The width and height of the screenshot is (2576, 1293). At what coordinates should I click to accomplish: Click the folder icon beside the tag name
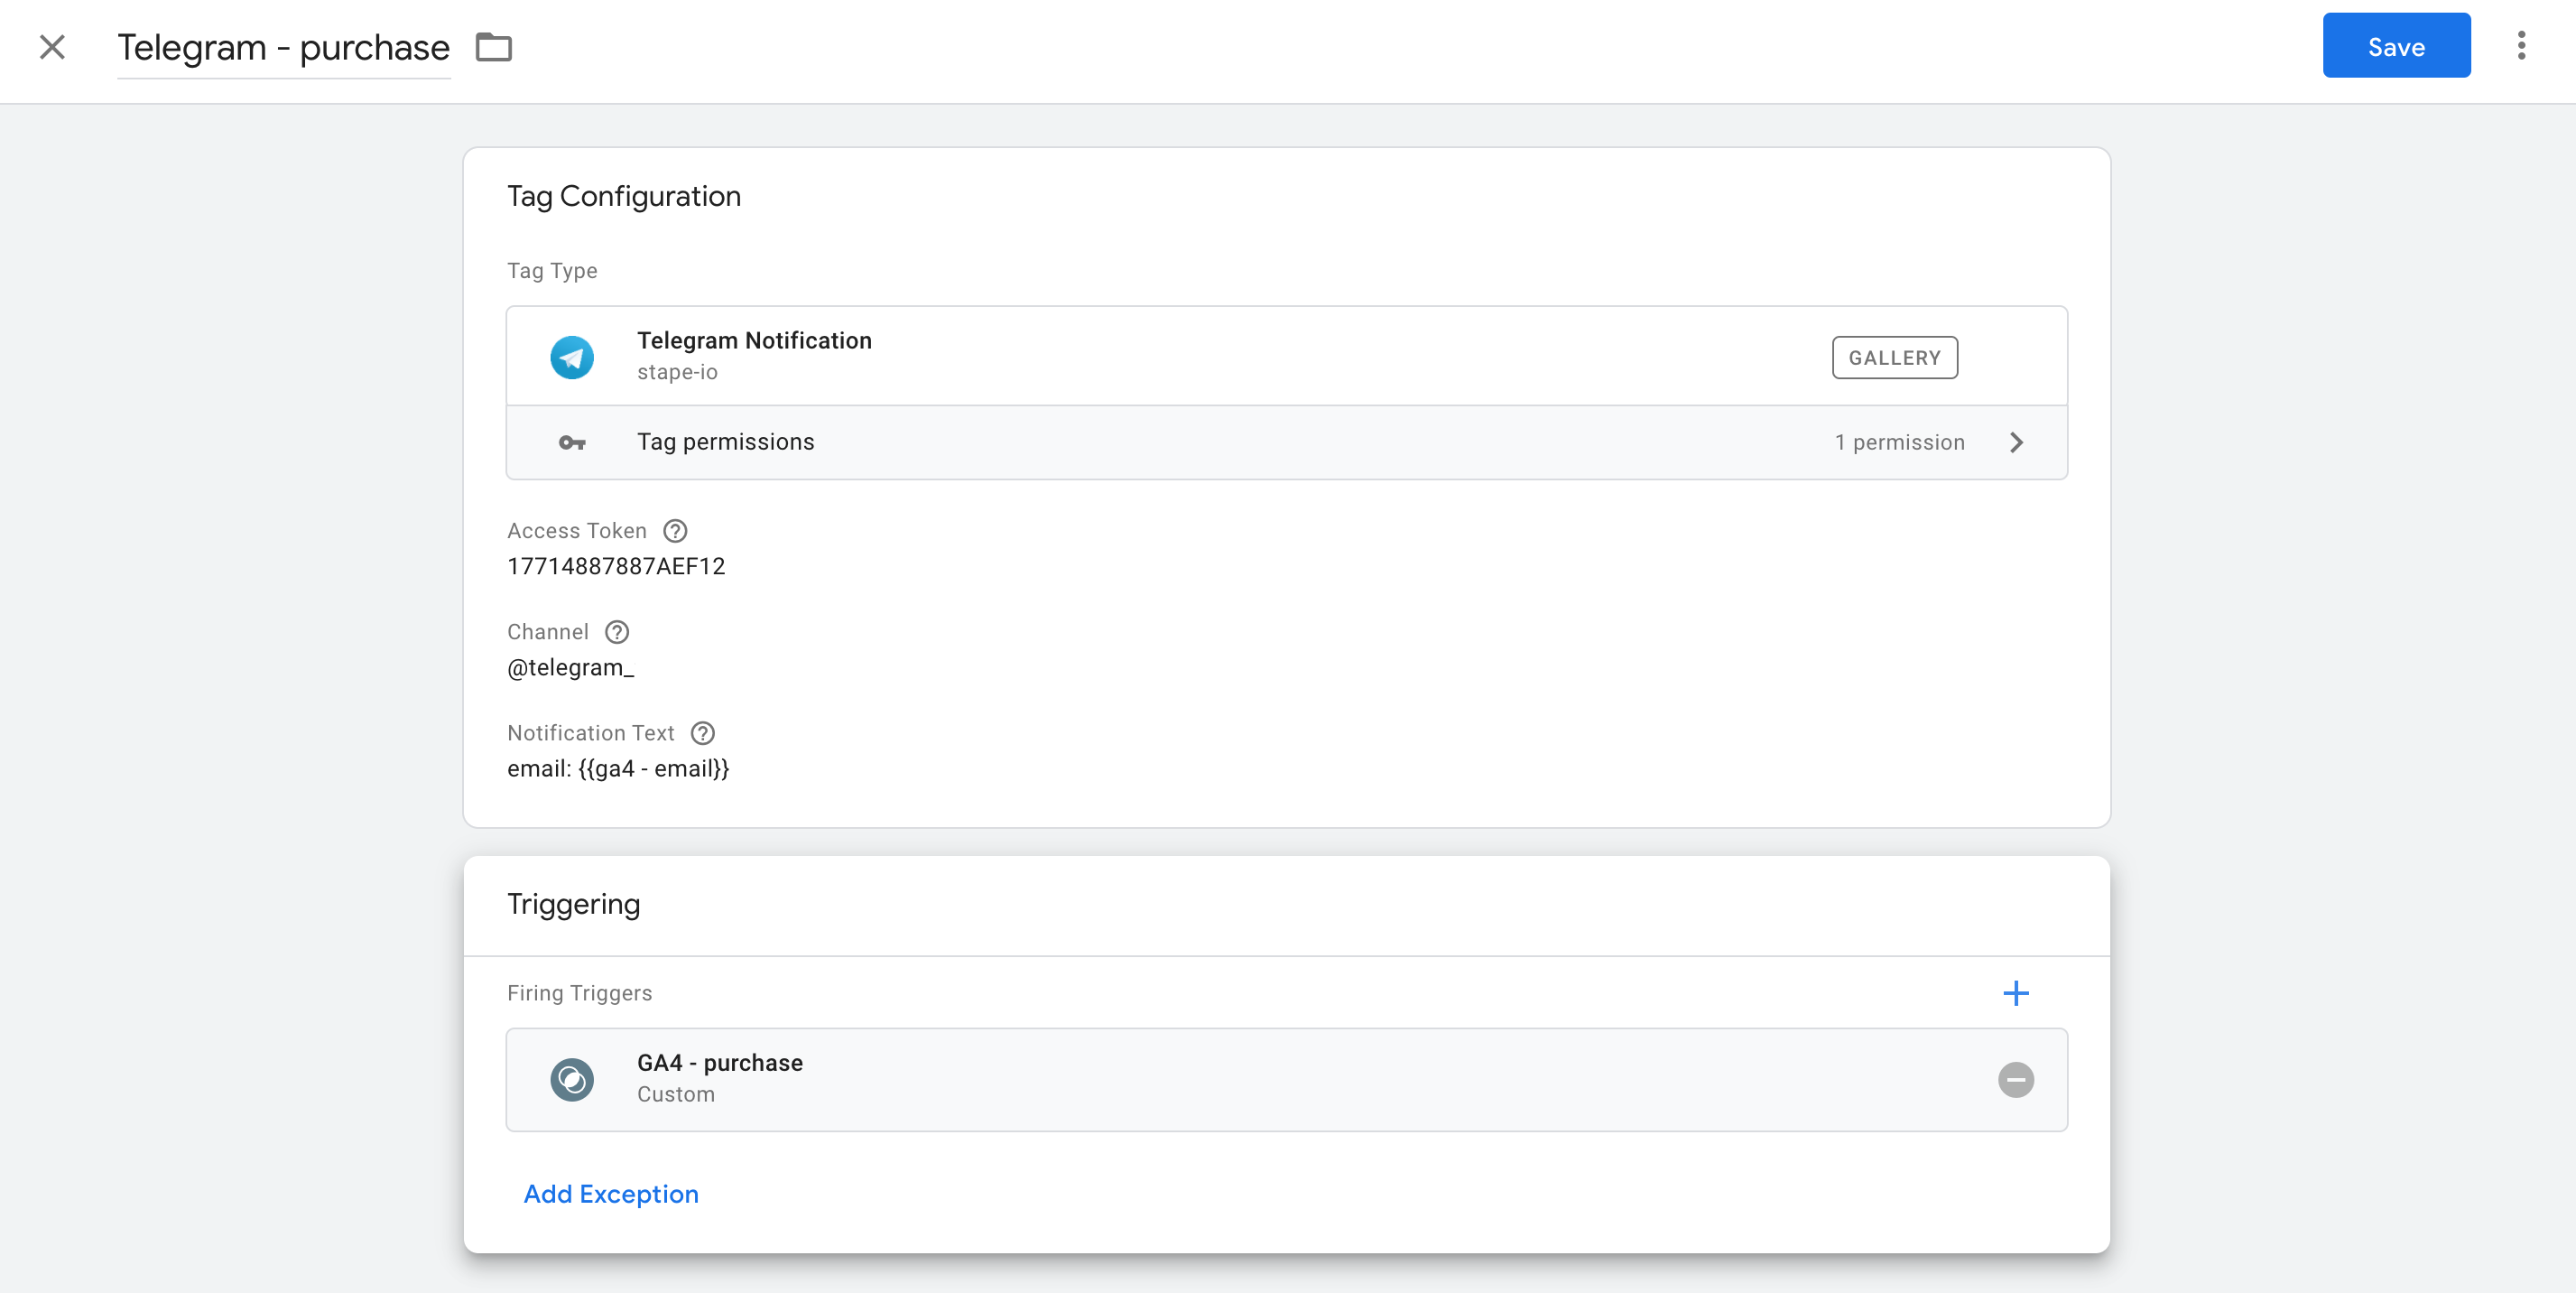point(493,47)
